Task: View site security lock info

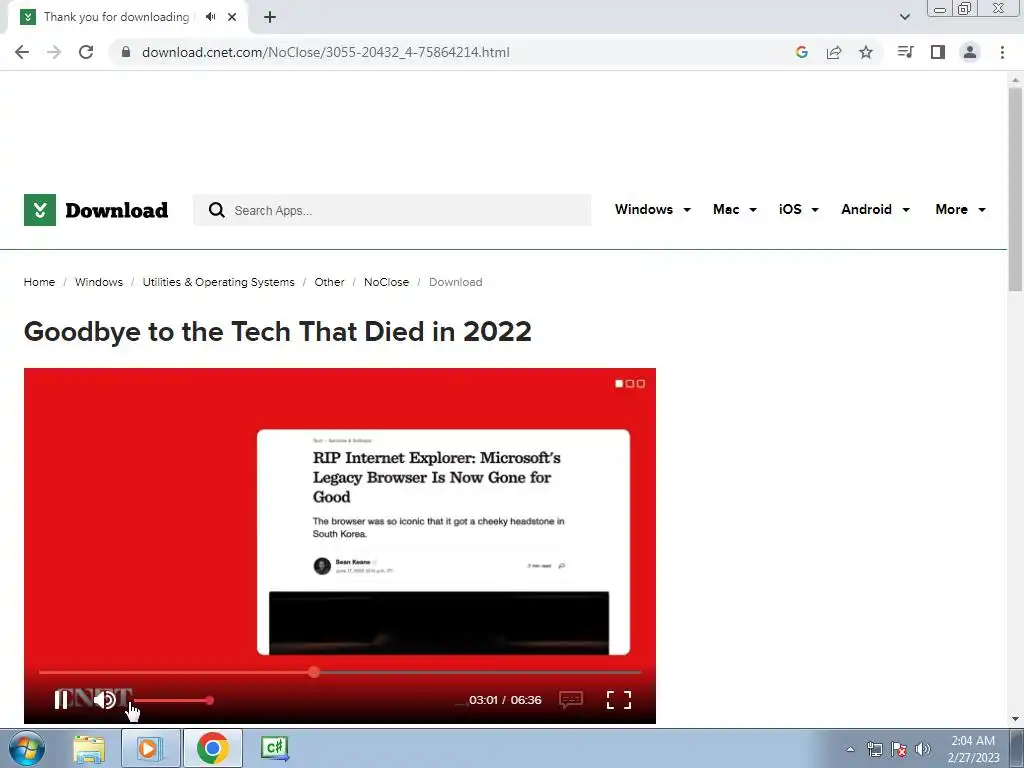Action: pos(126,52)
